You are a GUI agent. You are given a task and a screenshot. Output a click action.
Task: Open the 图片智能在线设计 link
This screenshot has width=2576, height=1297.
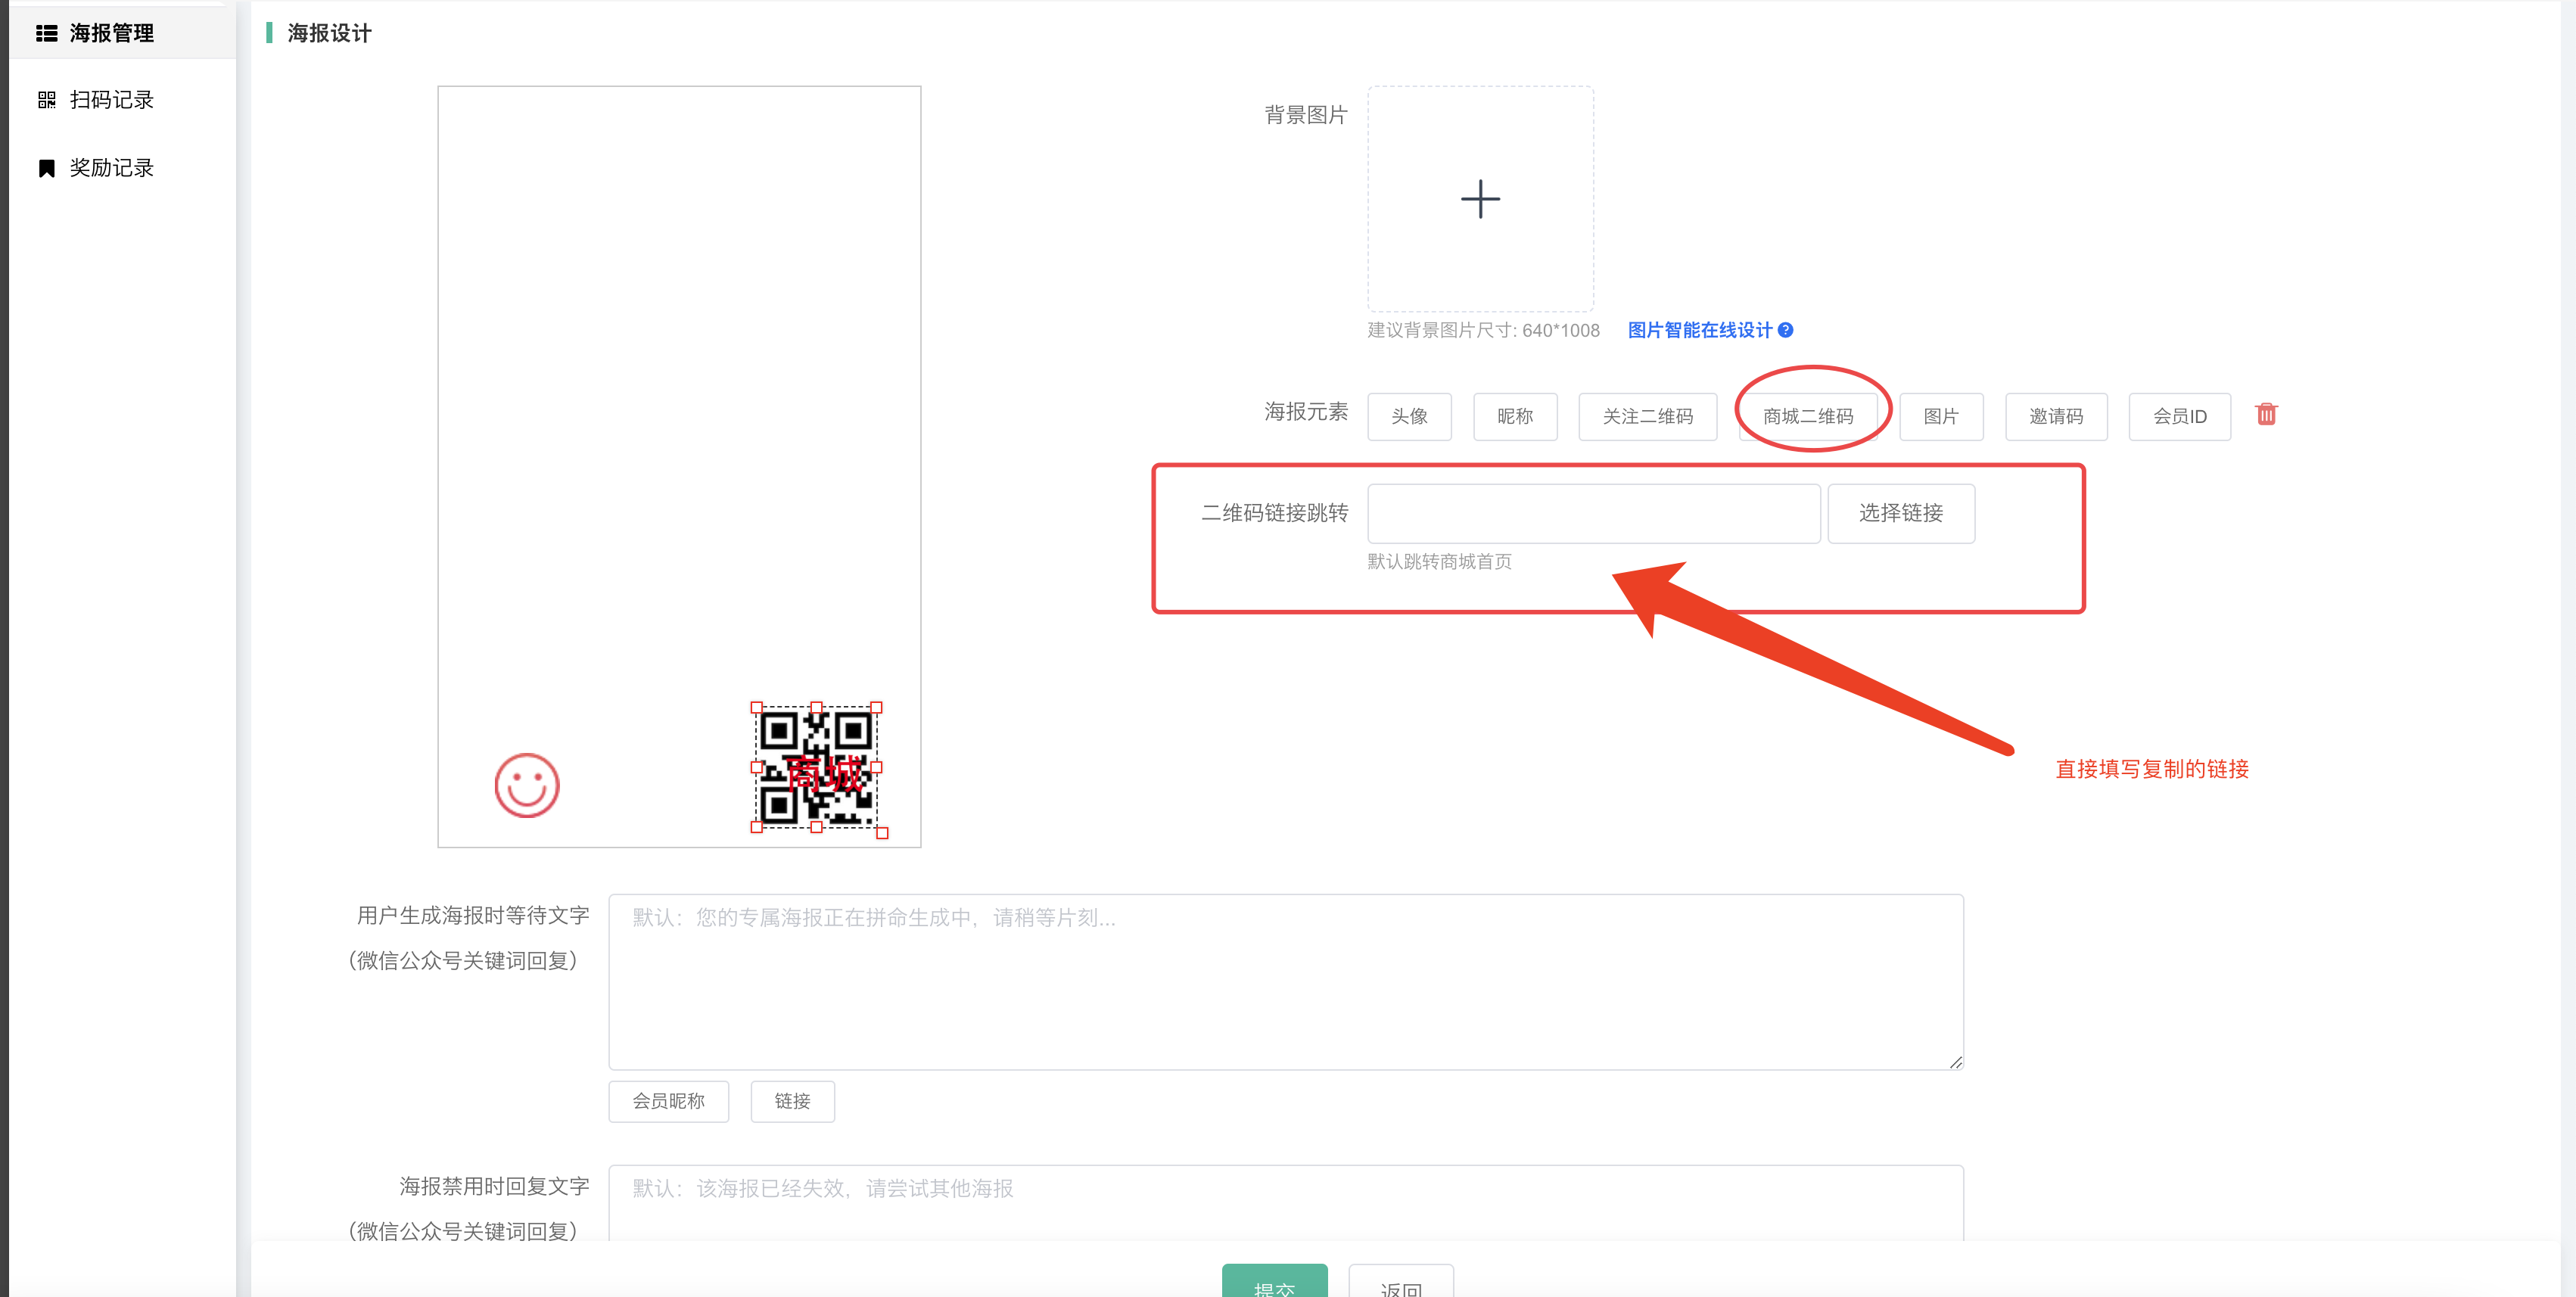[1699, 330]
